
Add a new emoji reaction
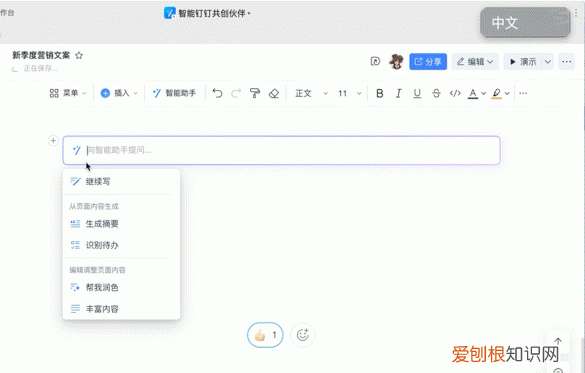pyautogui.click(x=303, y=335)
